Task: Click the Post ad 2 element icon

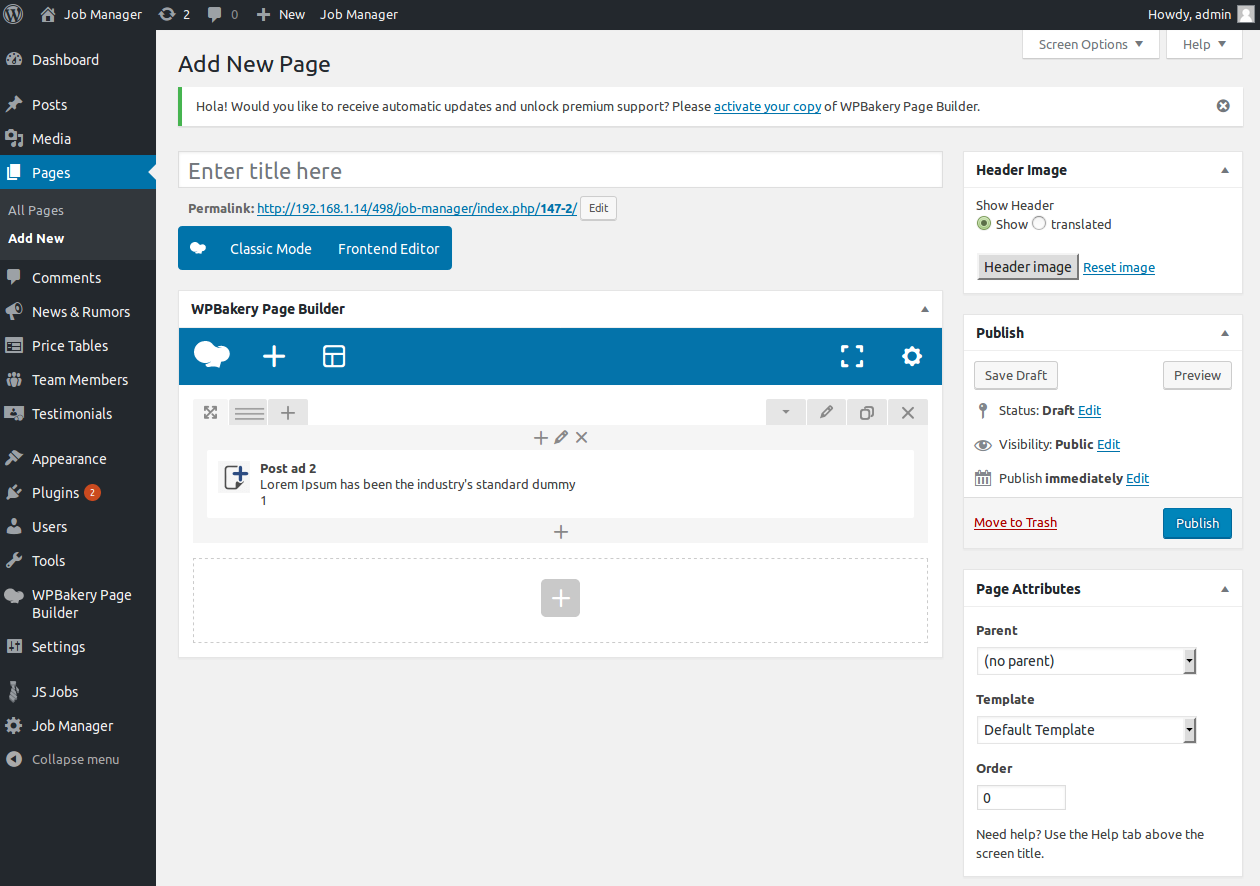Action: (x=234, y=477)
